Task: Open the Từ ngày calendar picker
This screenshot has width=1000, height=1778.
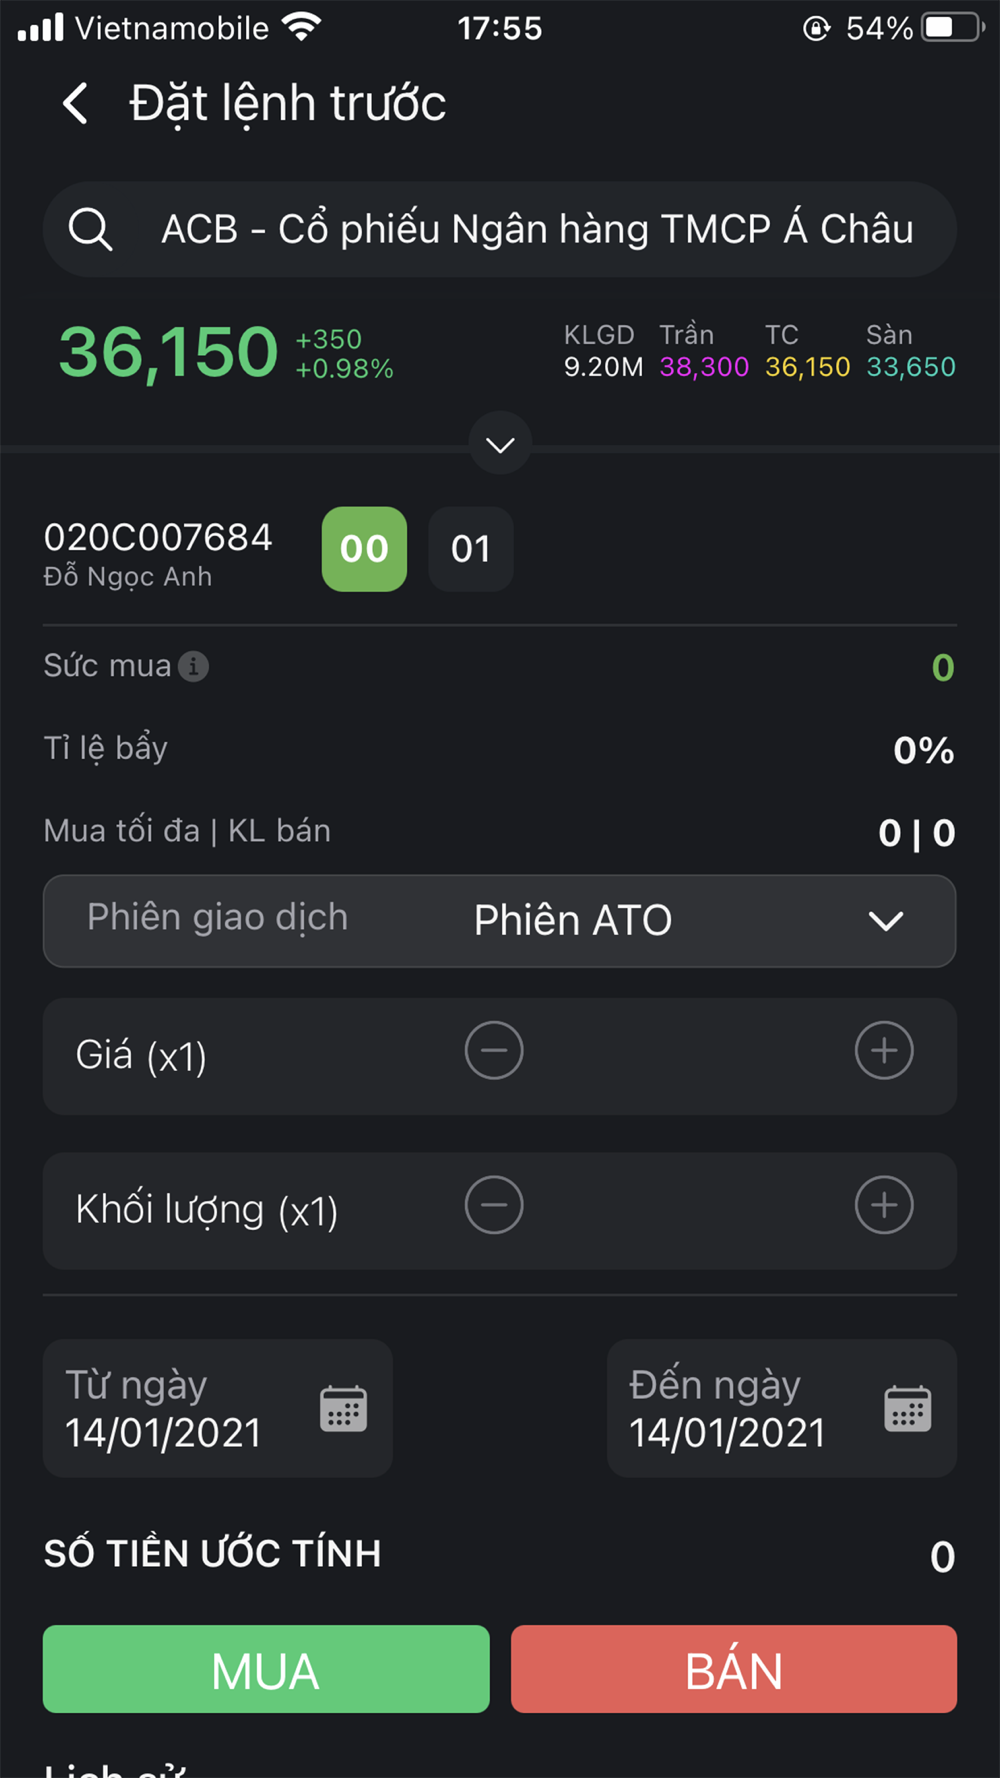Action: click(343, 1409)
